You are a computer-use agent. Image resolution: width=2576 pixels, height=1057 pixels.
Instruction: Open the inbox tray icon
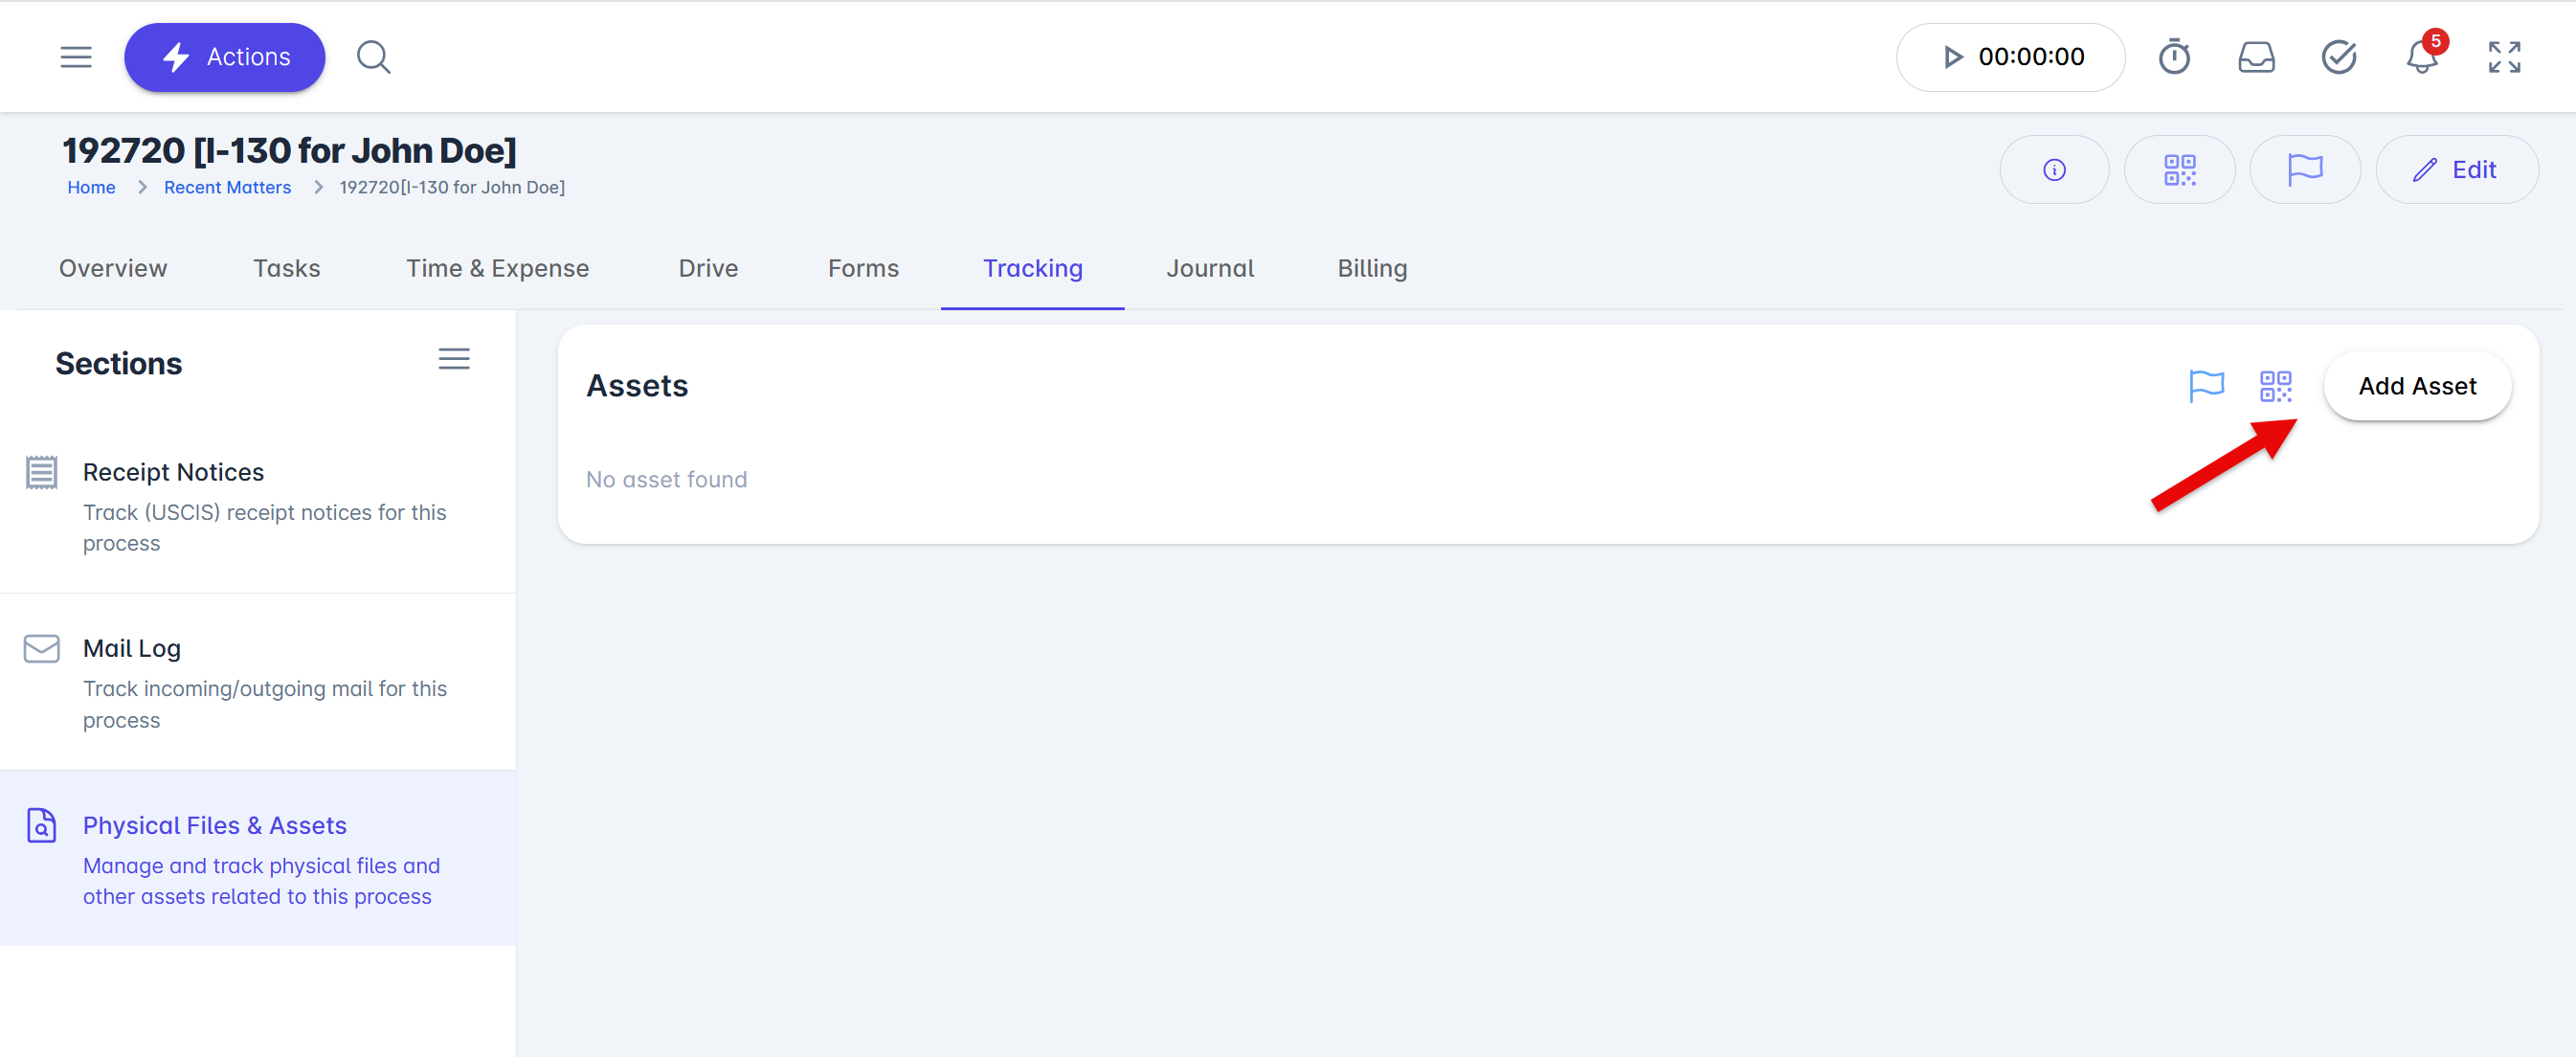tap(2256, 57)
